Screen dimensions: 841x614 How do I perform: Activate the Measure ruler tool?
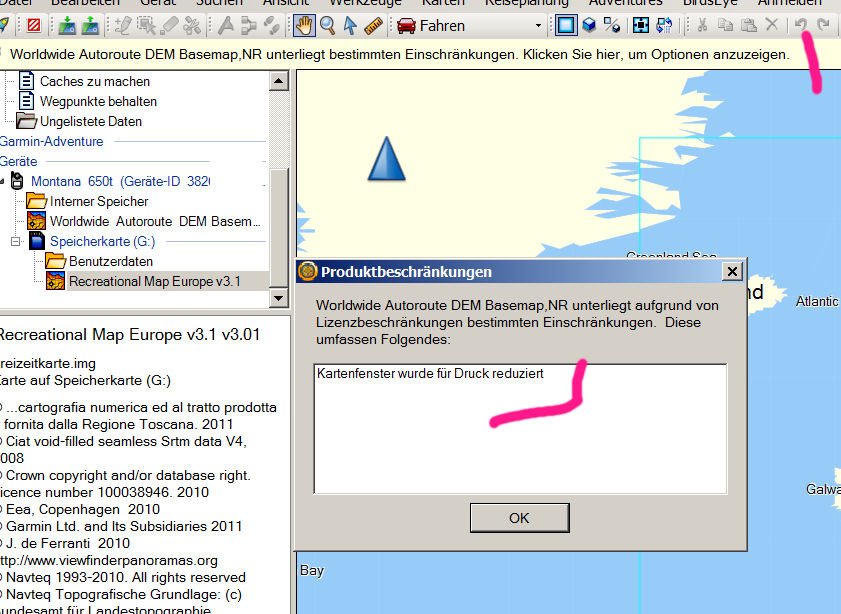click(x=374, y=26)
